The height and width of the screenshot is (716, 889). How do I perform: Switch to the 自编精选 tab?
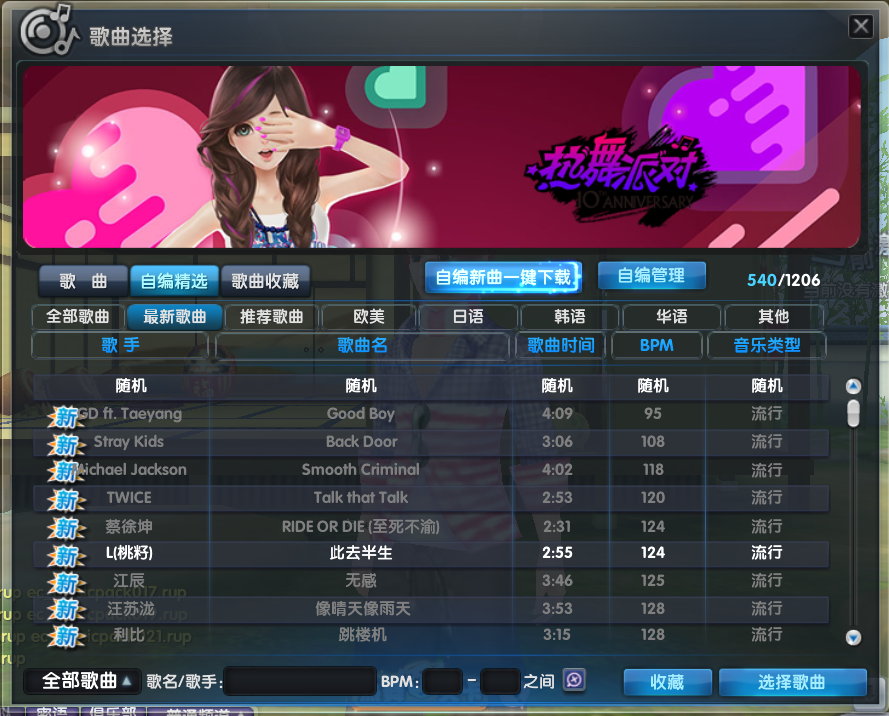point(175,281)
